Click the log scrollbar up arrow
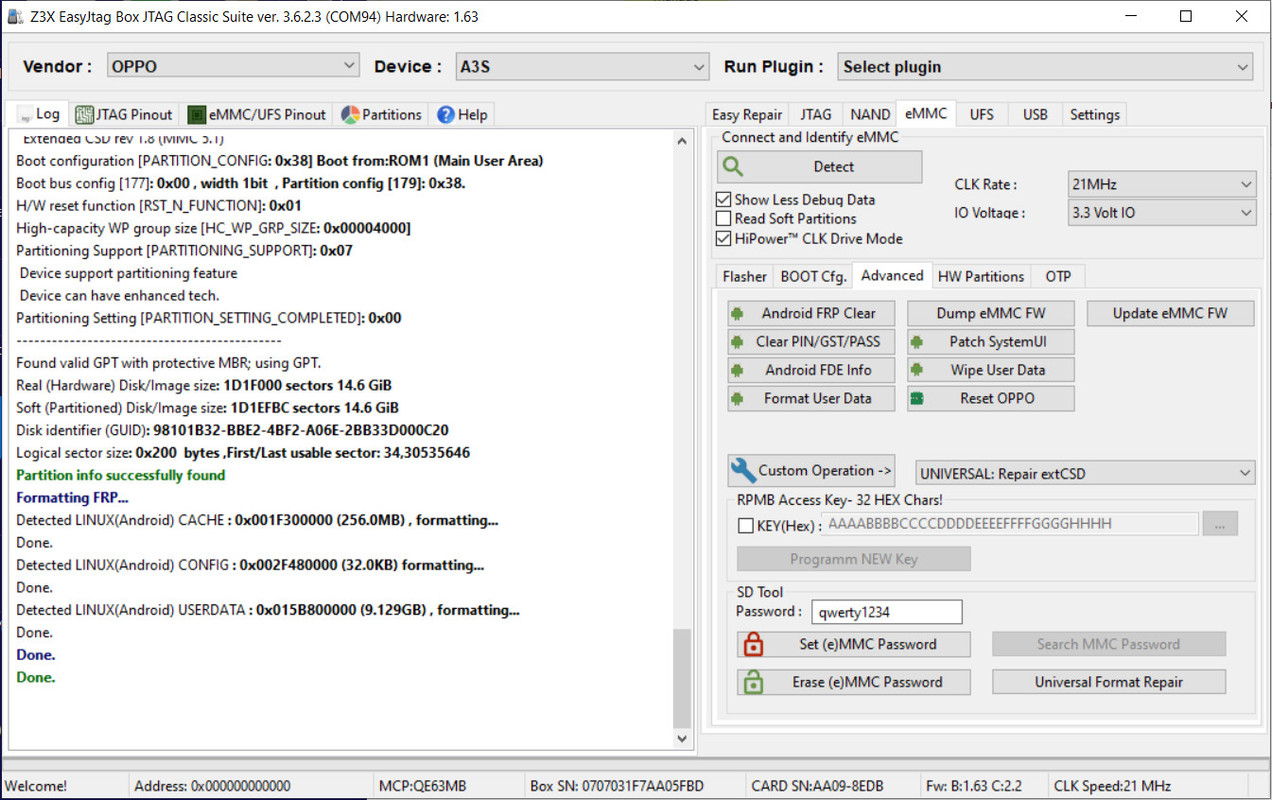Viewport: 1272px width, 800px height. [683, 141]
